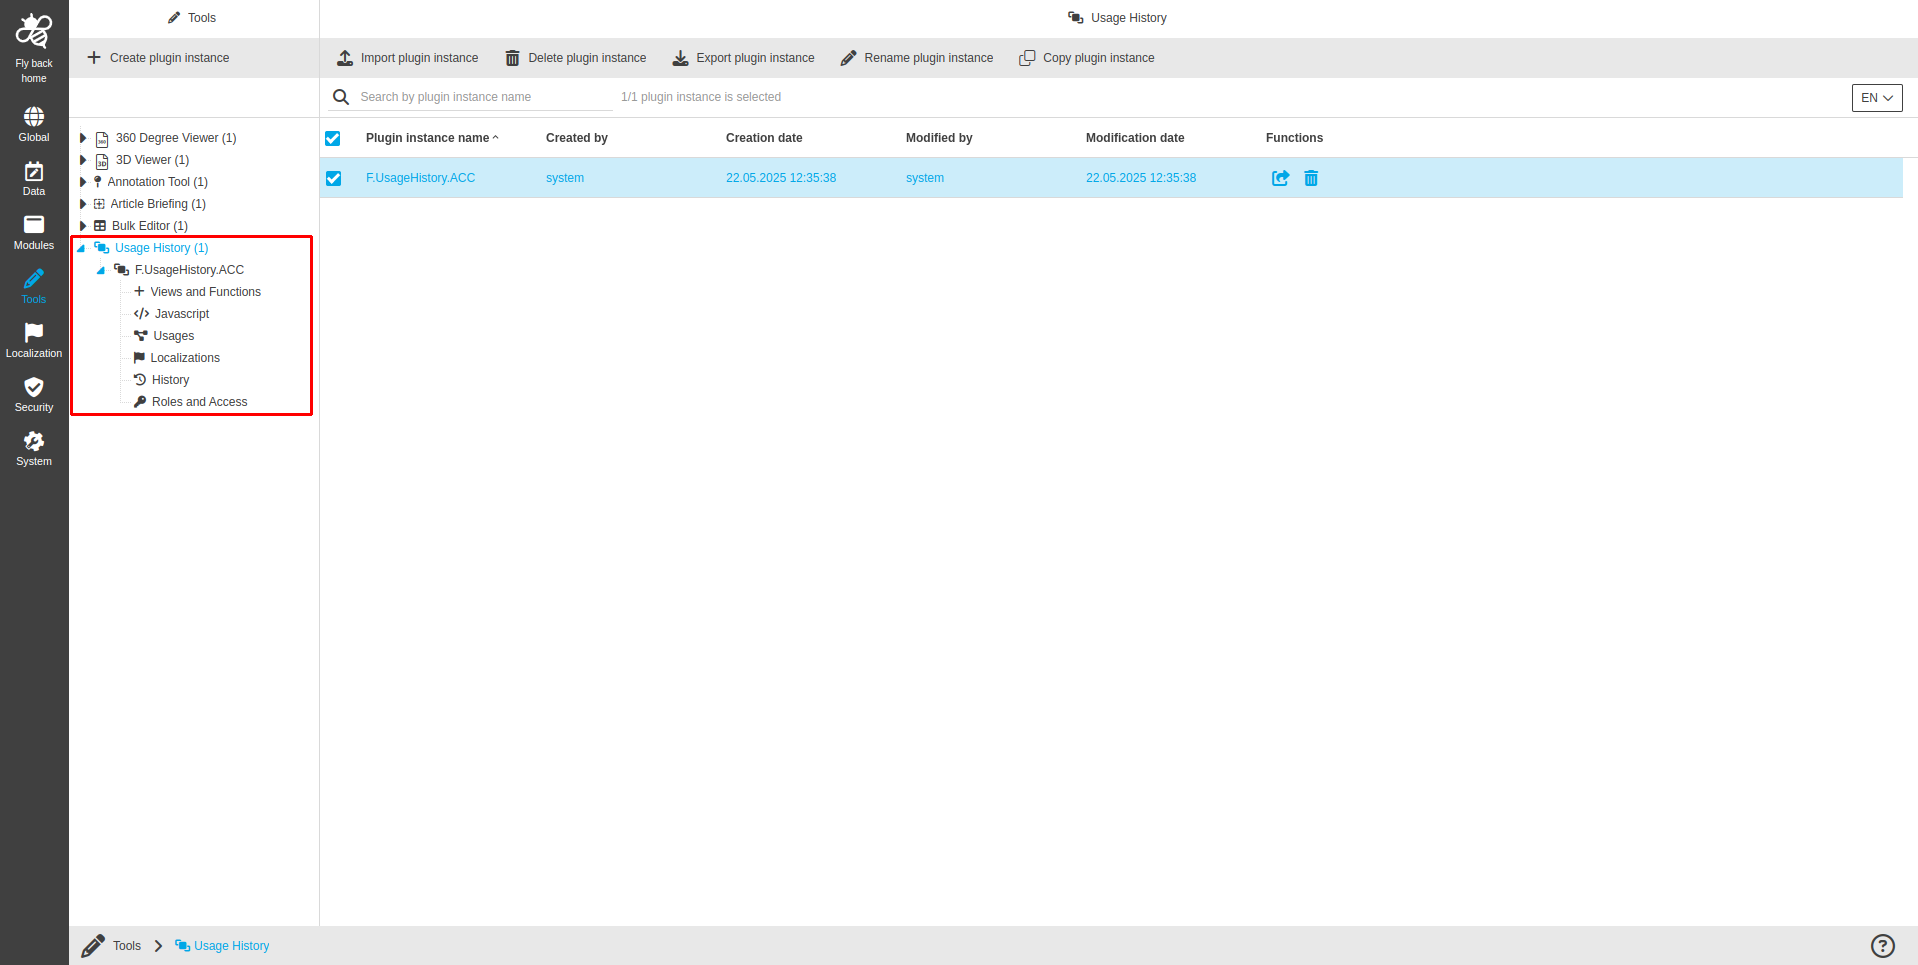Select Views and Functions in tree

(x=205, y=292)
